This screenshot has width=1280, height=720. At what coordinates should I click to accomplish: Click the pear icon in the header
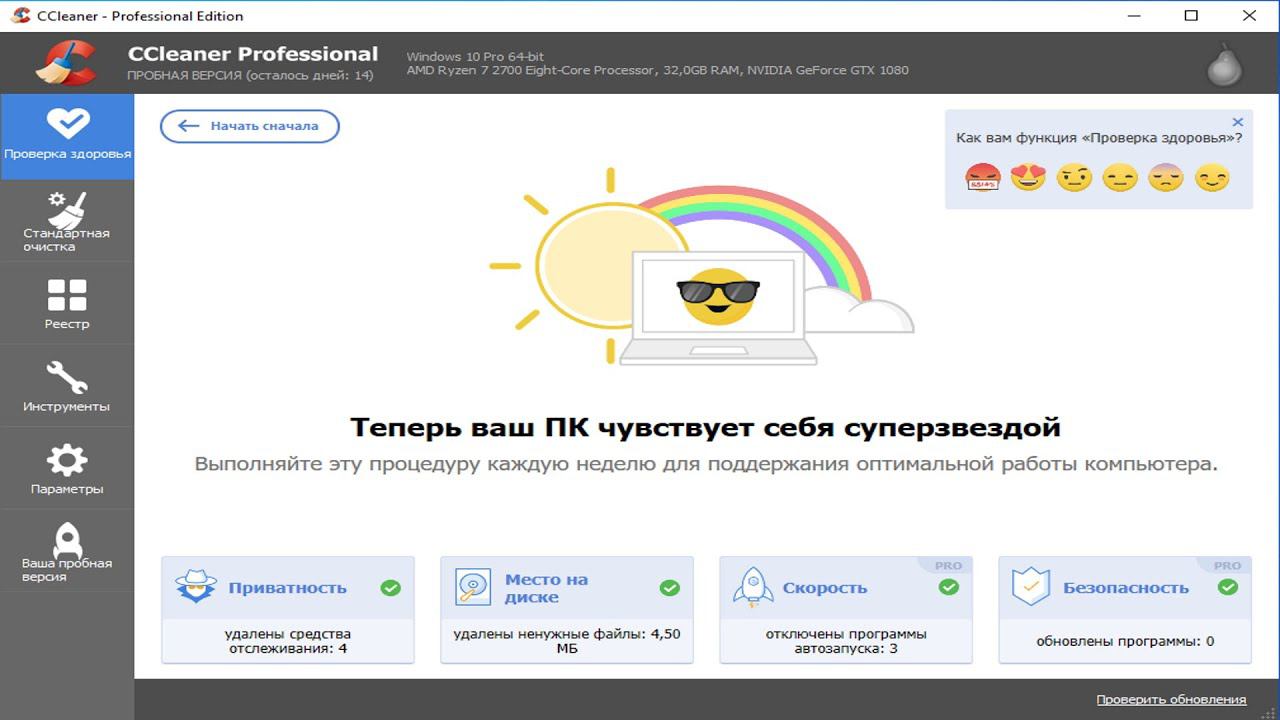1224,64
